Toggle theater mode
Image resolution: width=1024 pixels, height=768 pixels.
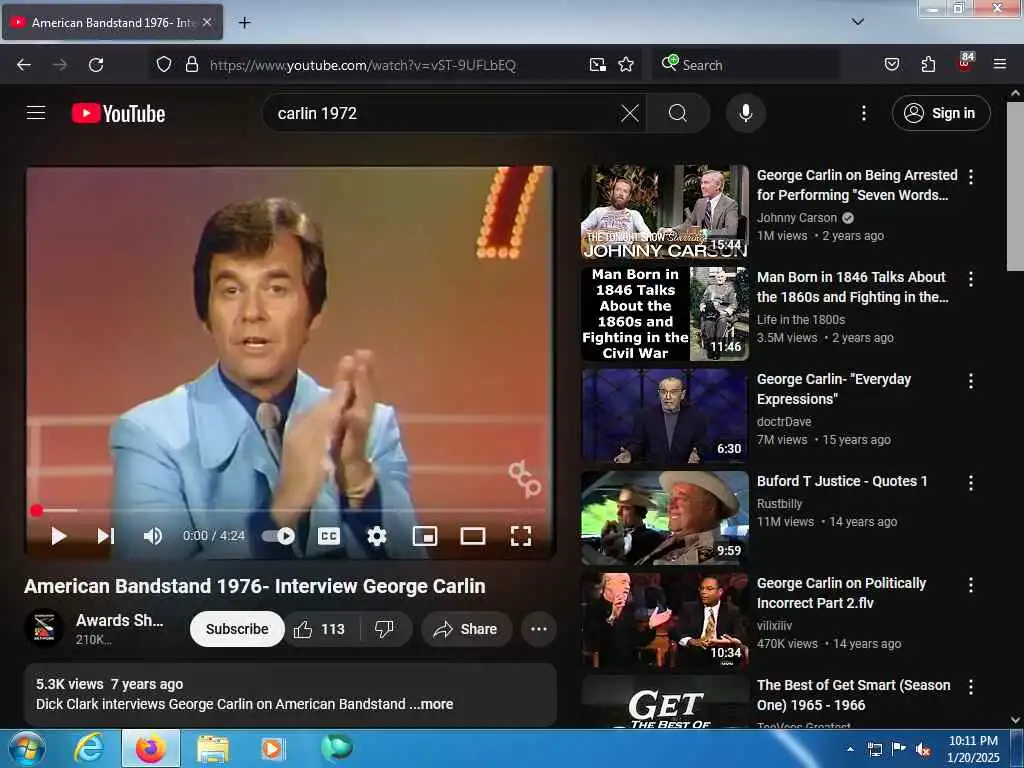click(473, 536)
